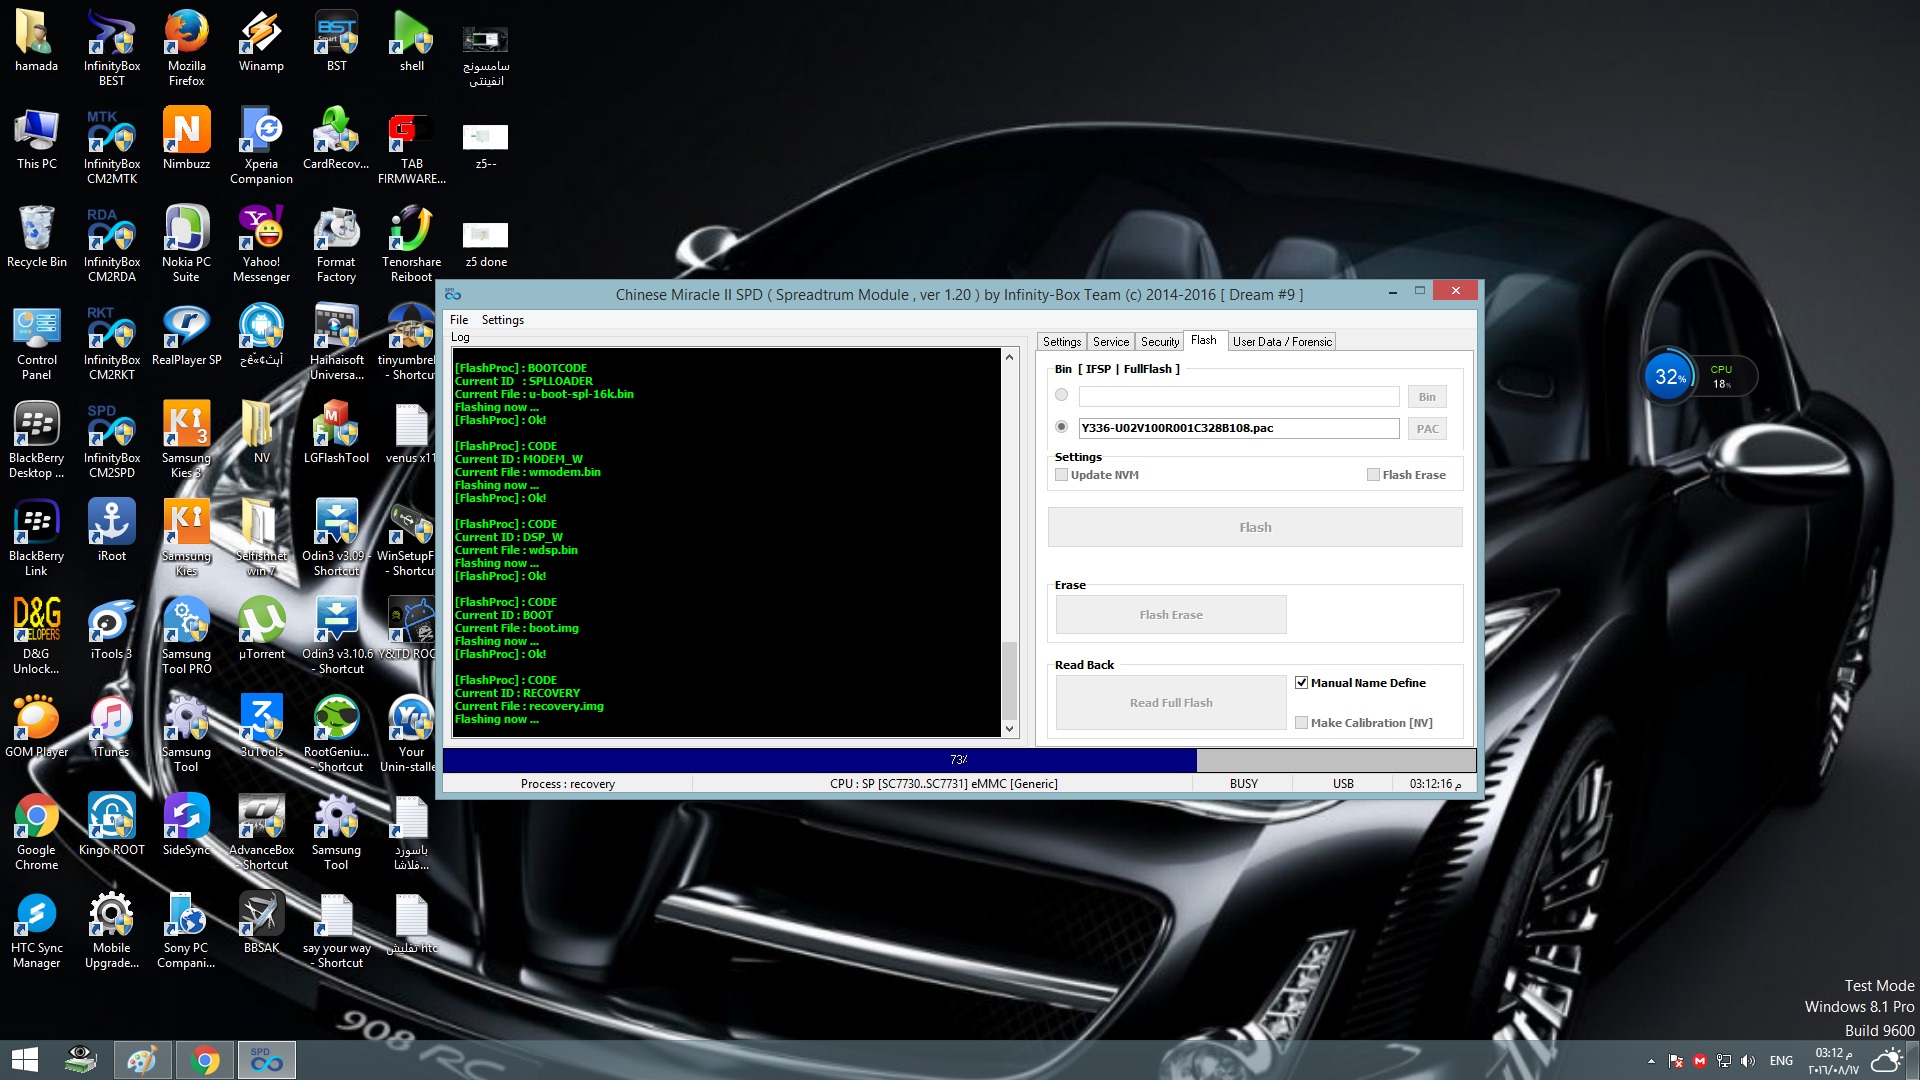1920x1080 pixels.
Task: Open the Tenorshare Reiboot icon
Action: (x=411, y=243)
